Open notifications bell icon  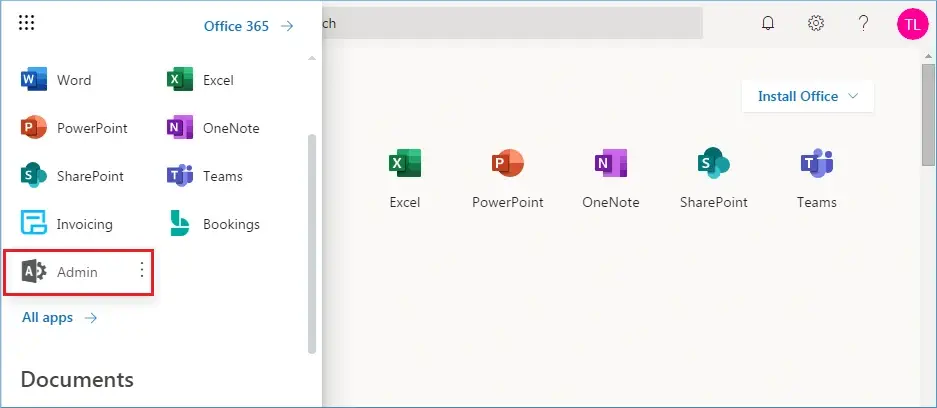[x=768, y=23]
